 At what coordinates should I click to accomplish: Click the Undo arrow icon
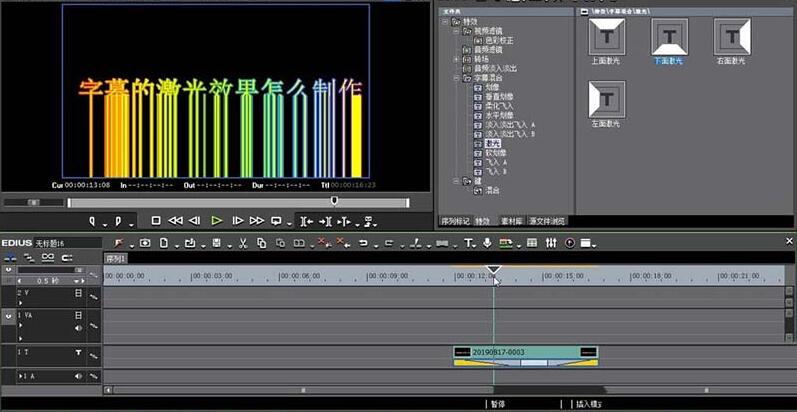363,243
